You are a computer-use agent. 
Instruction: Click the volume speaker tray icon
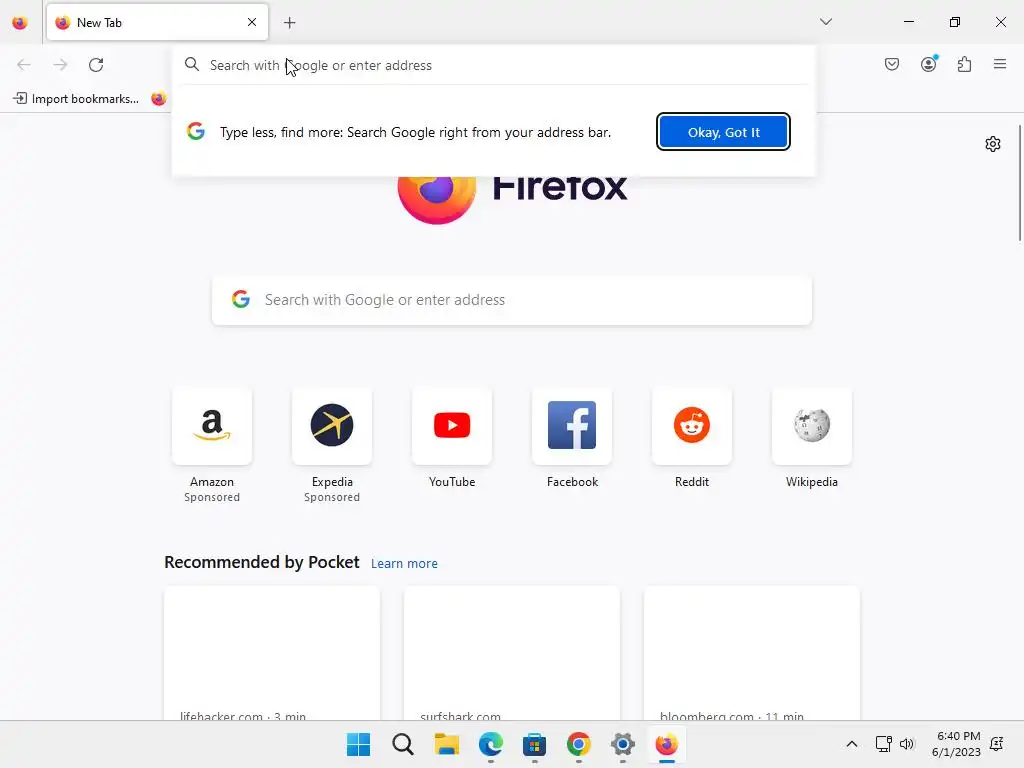[907, 744]
